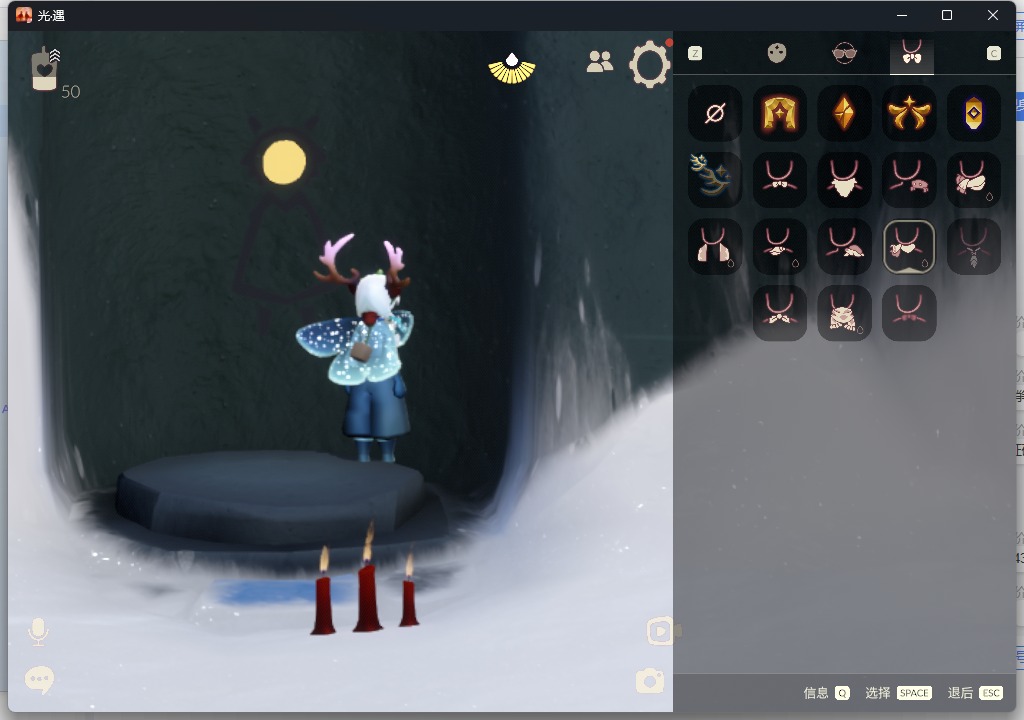Maximize the 光遇 window

tap(947, 15)
